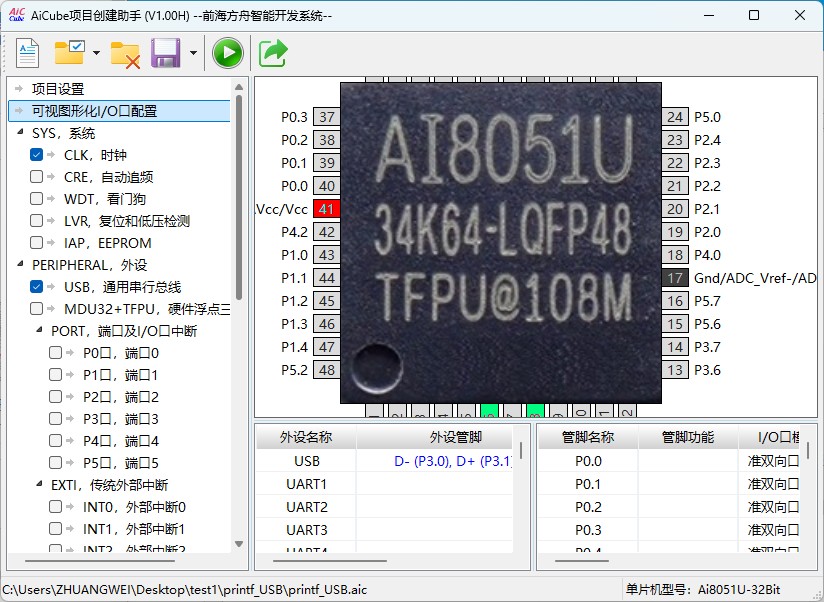Select the 项目设置 tree item
Viewport: 824px width, 602px height.
coord(58,89)
